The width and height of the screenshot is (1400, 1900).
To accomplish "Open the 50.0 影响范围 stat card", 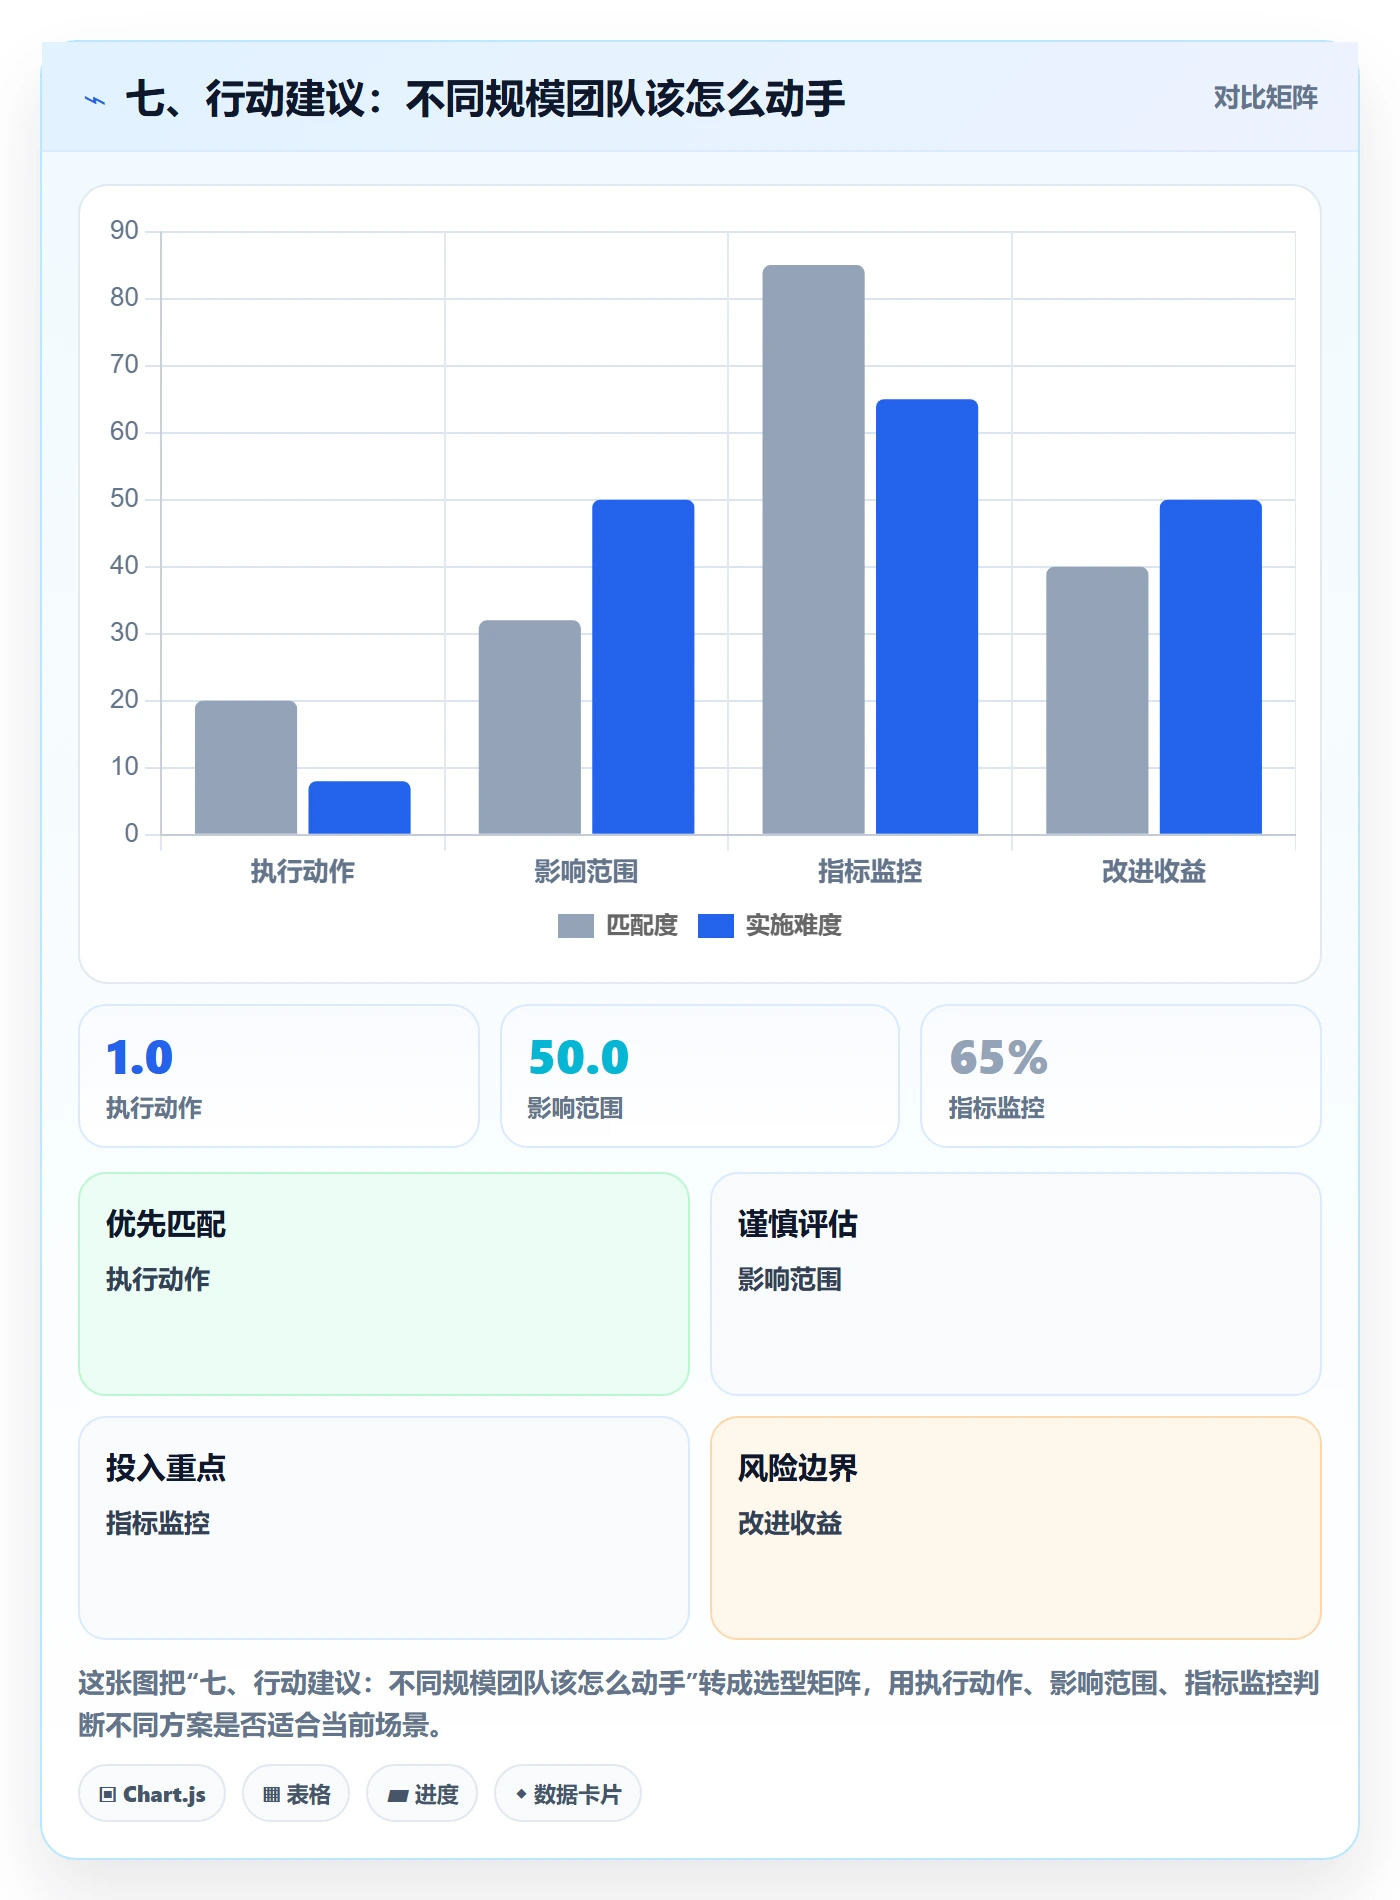I will [x=700, y=1076].
